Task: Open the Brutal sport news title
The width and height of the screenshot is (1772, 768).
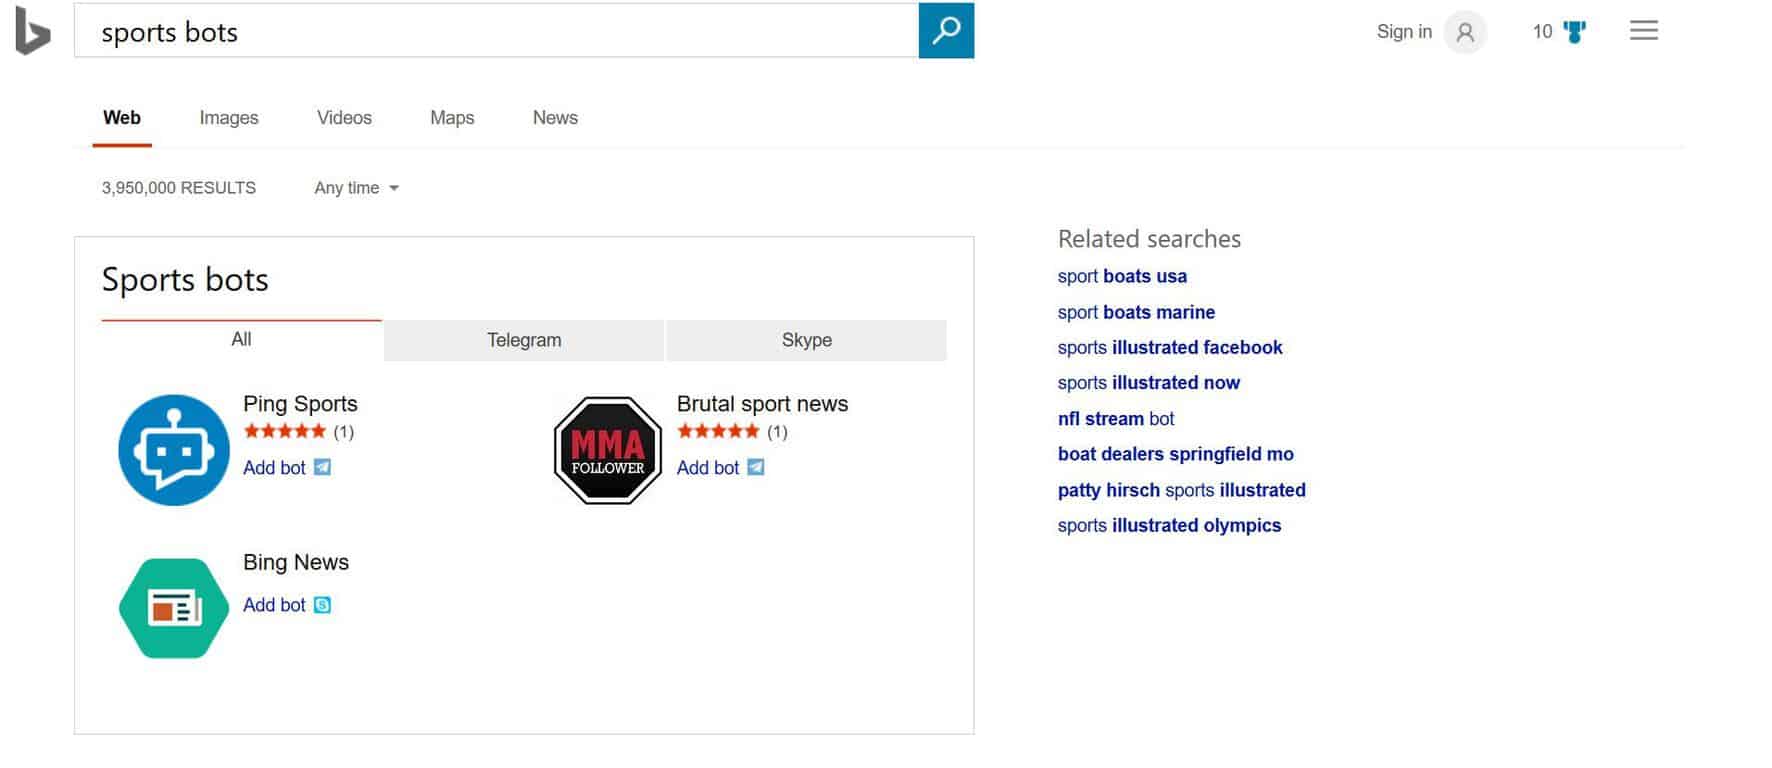Action: point(762,404)
